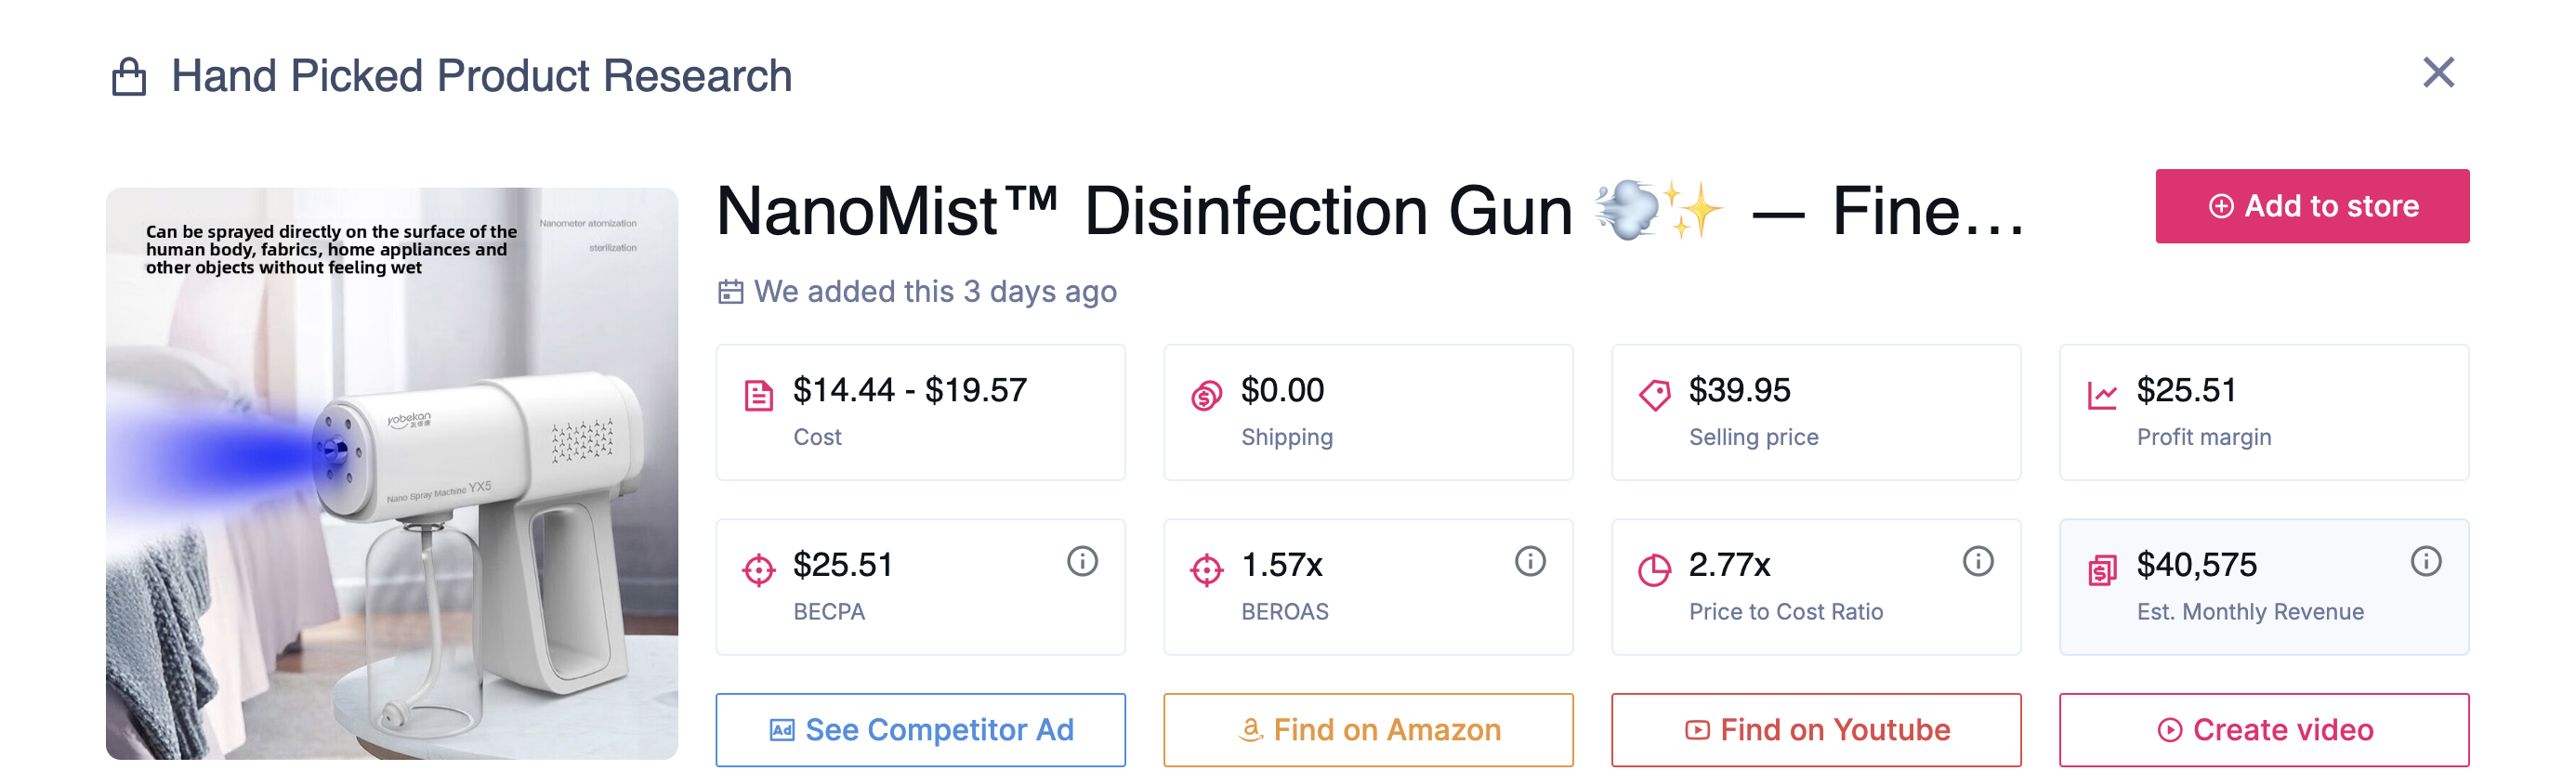Open the BEROAS info tooltip

1529,561
